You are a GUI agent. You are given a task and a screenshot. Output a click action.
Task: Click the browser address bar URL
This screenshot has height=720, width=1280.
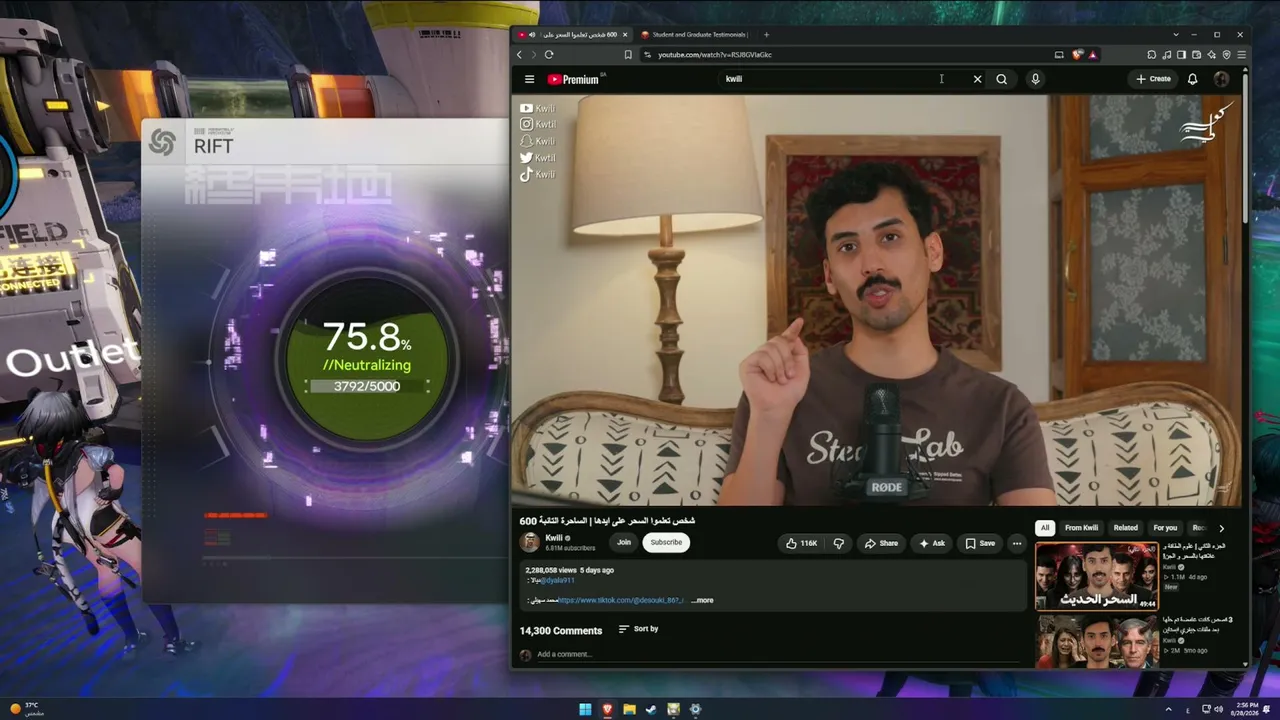click(714, 55)
